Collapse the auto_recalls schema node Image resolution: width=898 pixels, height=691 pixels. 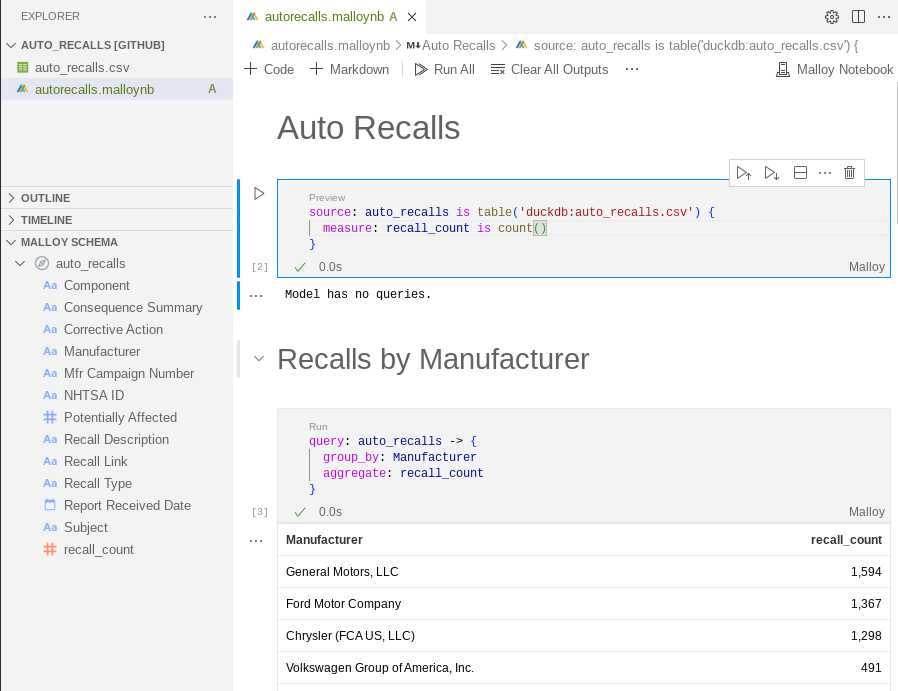coord(21,263)
